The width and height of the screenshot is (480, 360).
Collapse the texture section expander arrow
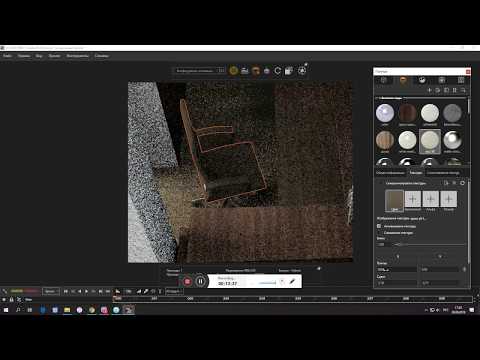tap(380, 183)
